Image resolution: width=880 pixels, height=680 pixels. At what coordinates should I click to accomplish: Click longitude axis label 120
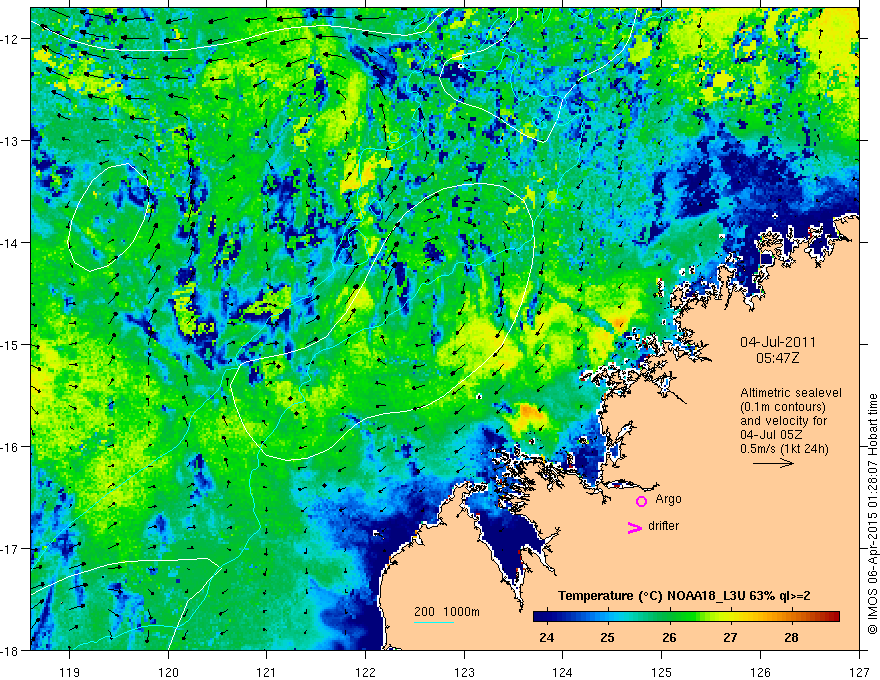tap(168, 672)
